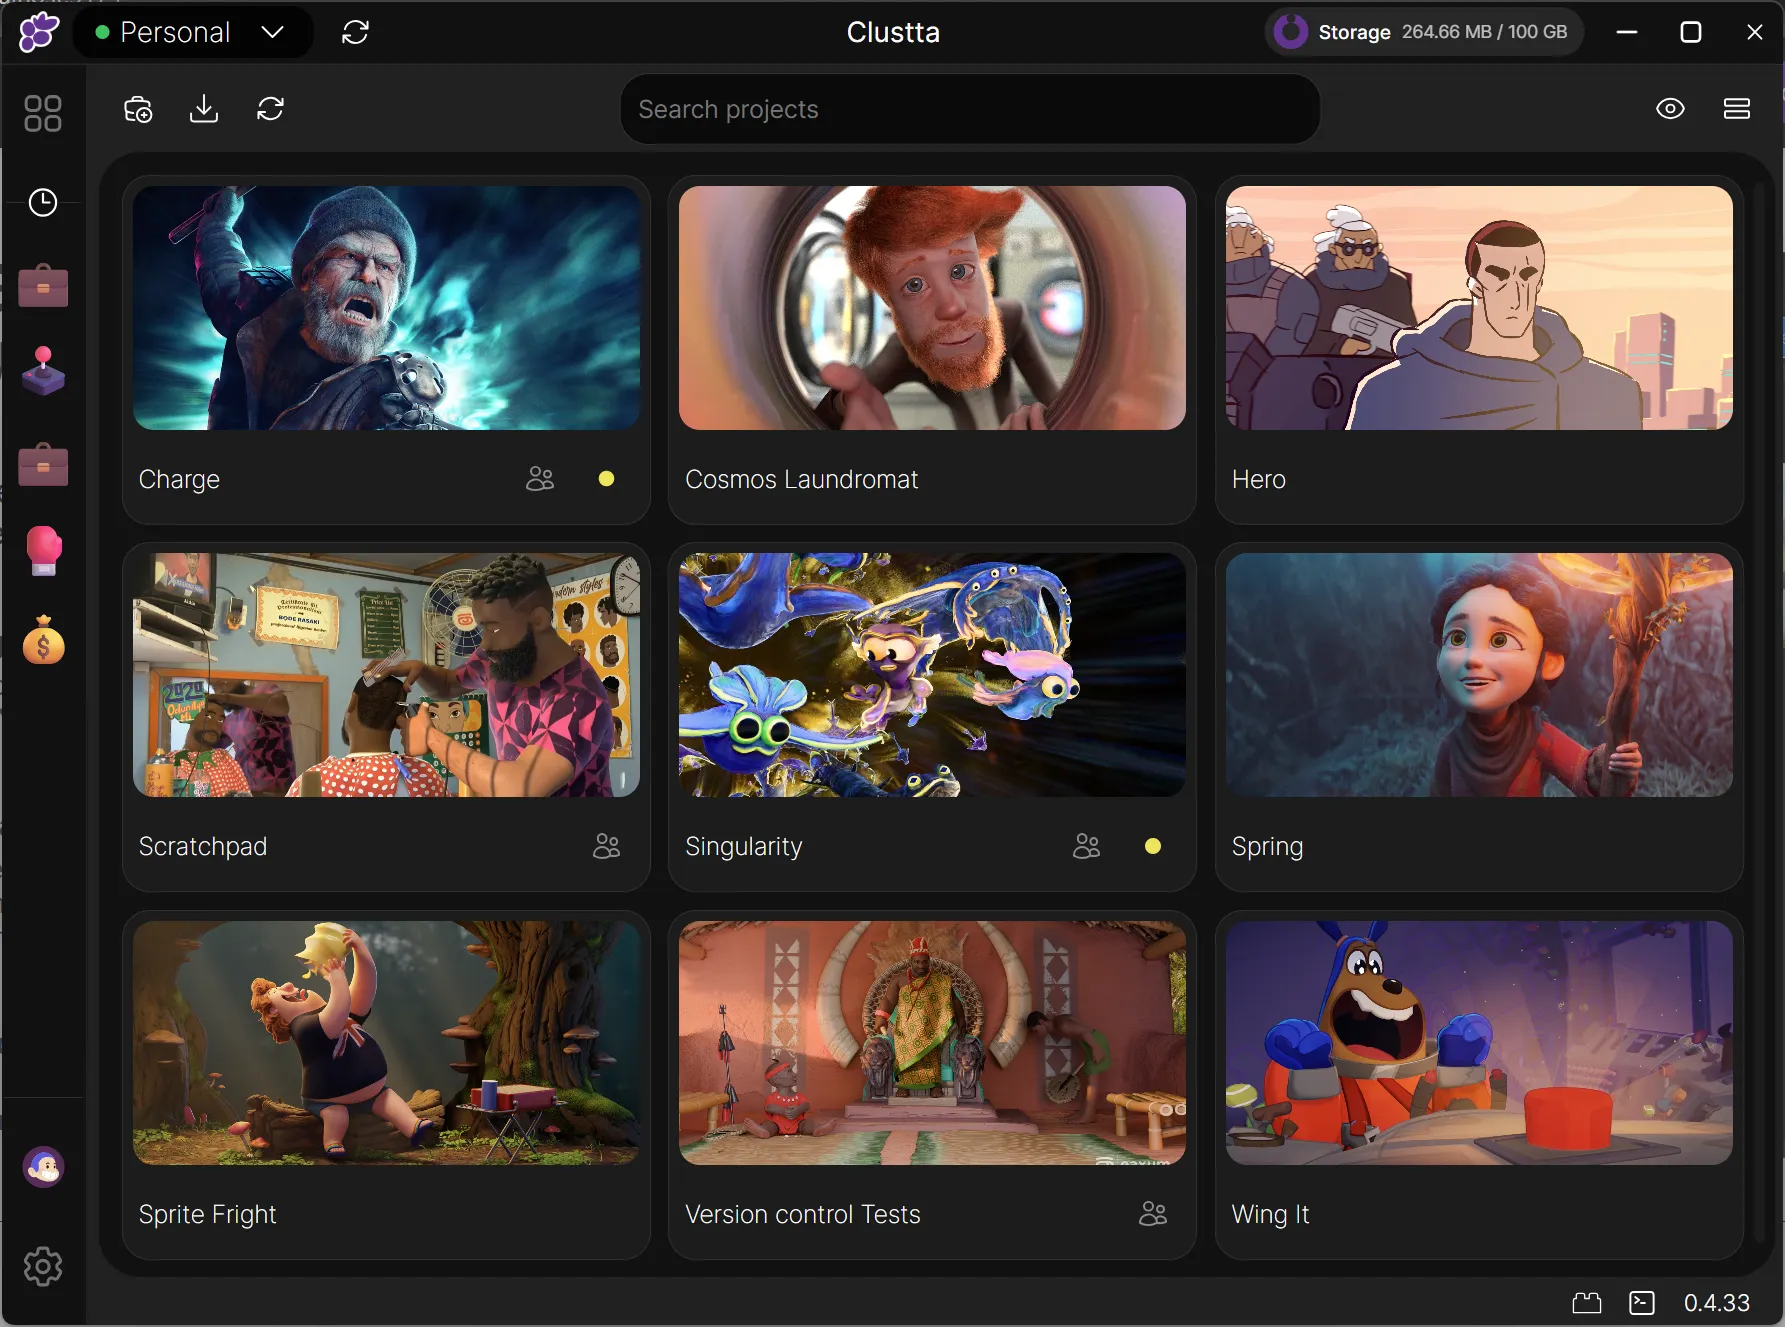Viewport: 1785px width, 1327px height.
Task: Click the Cosmos Laundromat project title
Action: tap(802, 480)
